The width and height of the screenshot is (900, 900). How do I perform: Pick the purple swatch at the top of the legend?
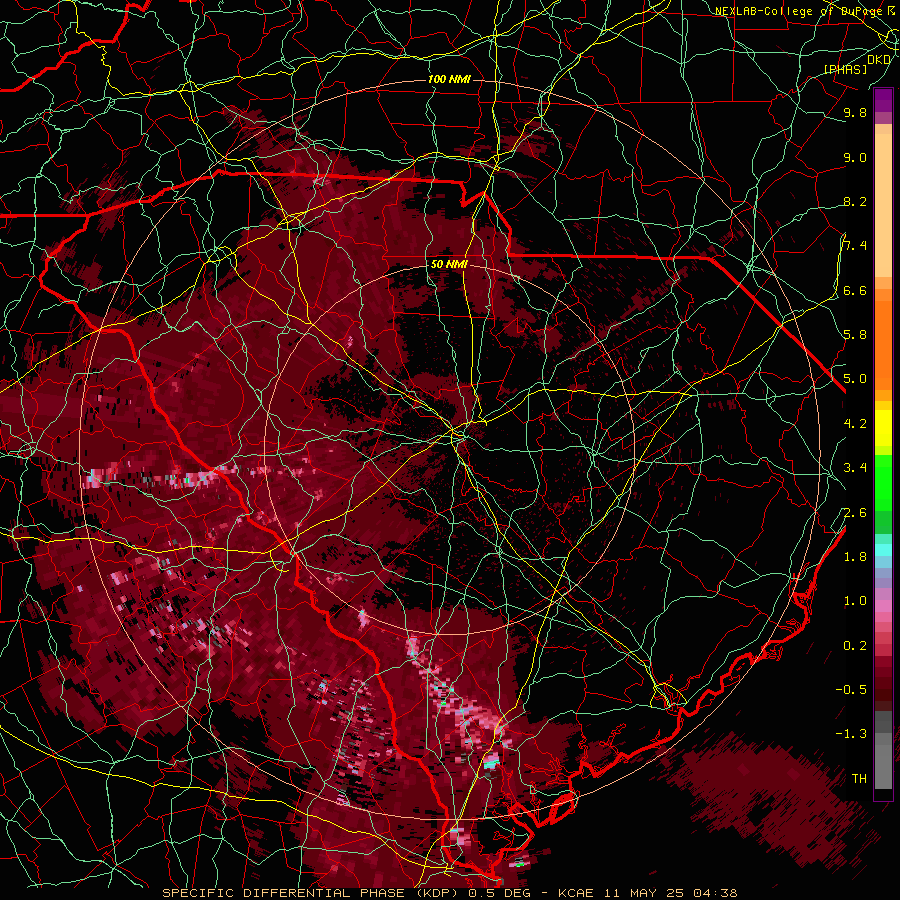(x=883, y=100)
